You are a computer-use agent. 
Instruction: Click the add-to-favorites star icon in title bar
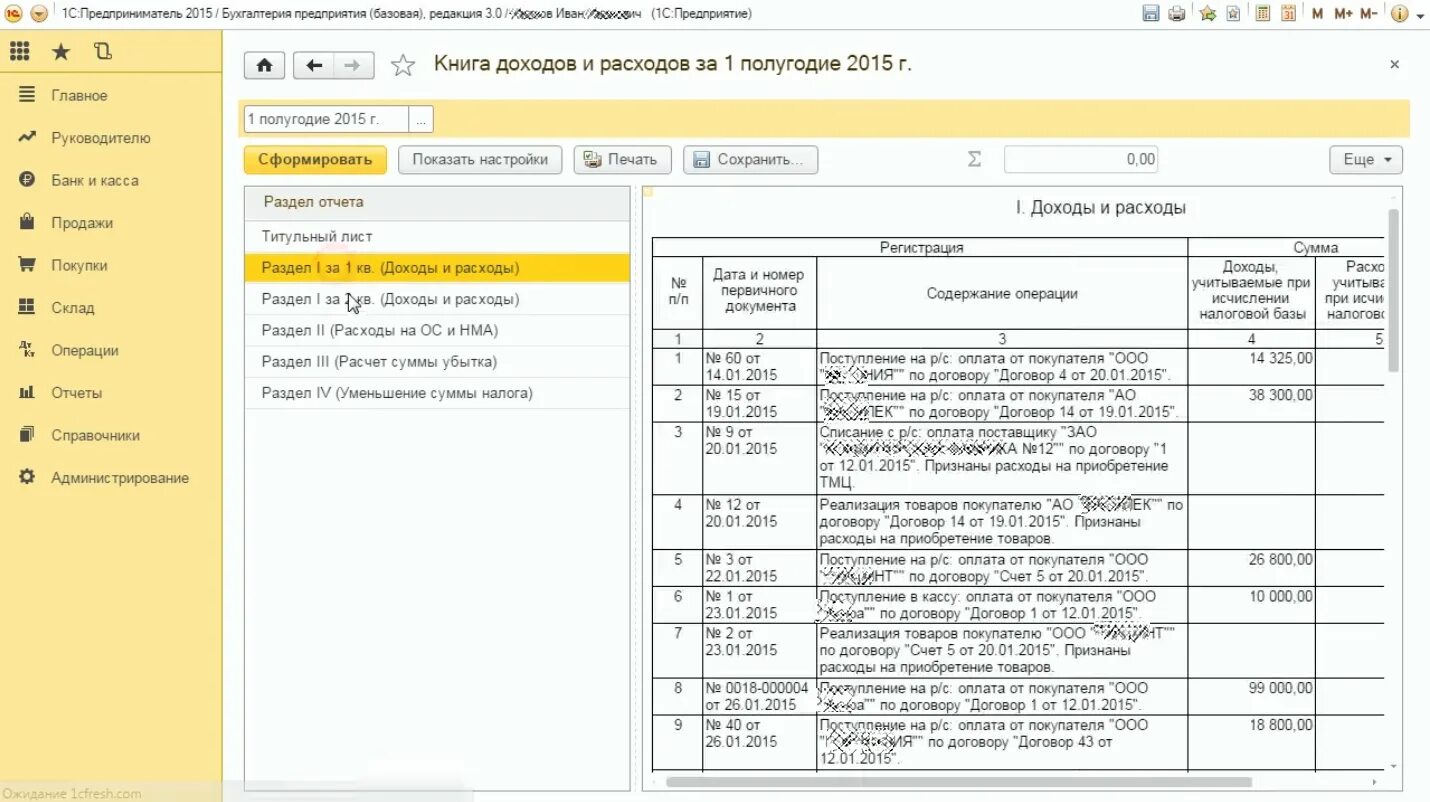point(1208,14)
